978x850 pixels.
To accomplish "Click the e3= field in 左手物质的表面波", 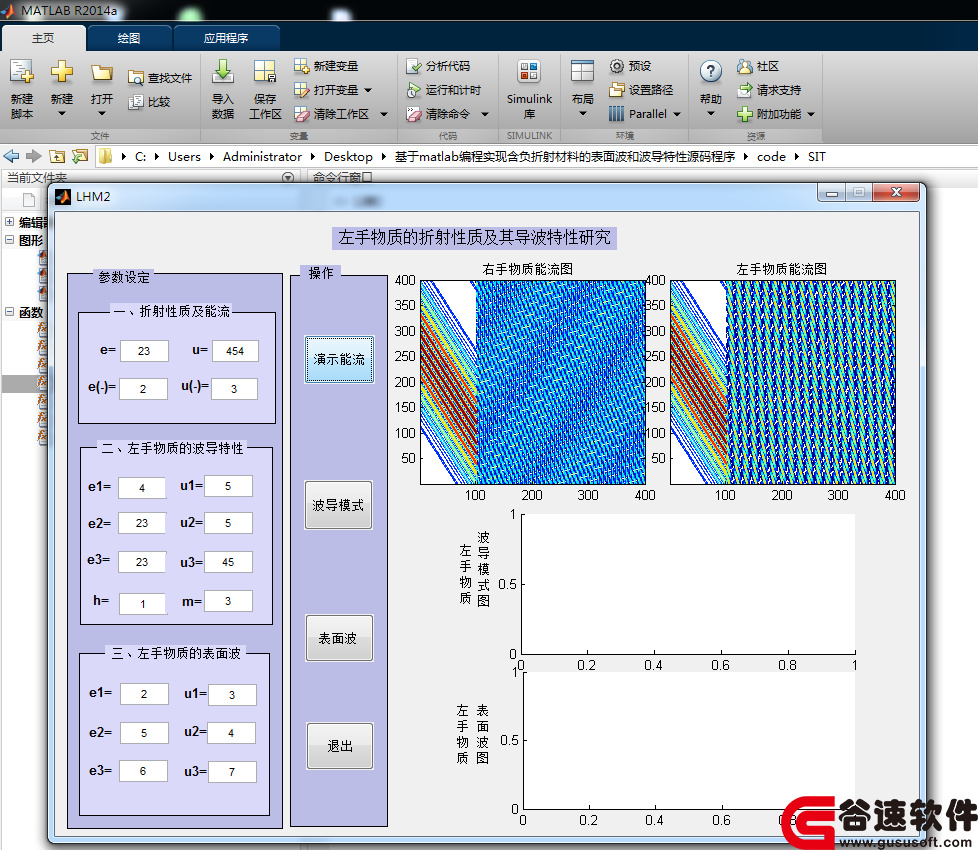I will [143, 771].
